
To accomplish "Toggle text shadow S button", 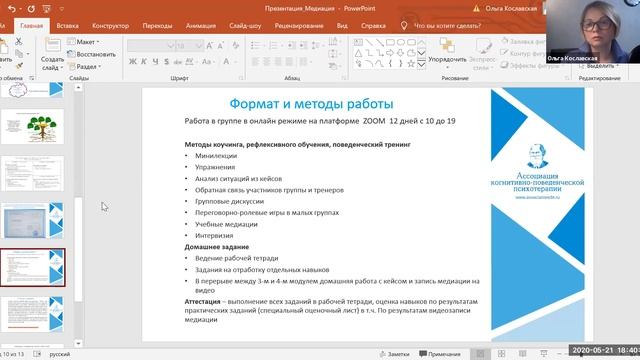I will (x=166, y=62).
